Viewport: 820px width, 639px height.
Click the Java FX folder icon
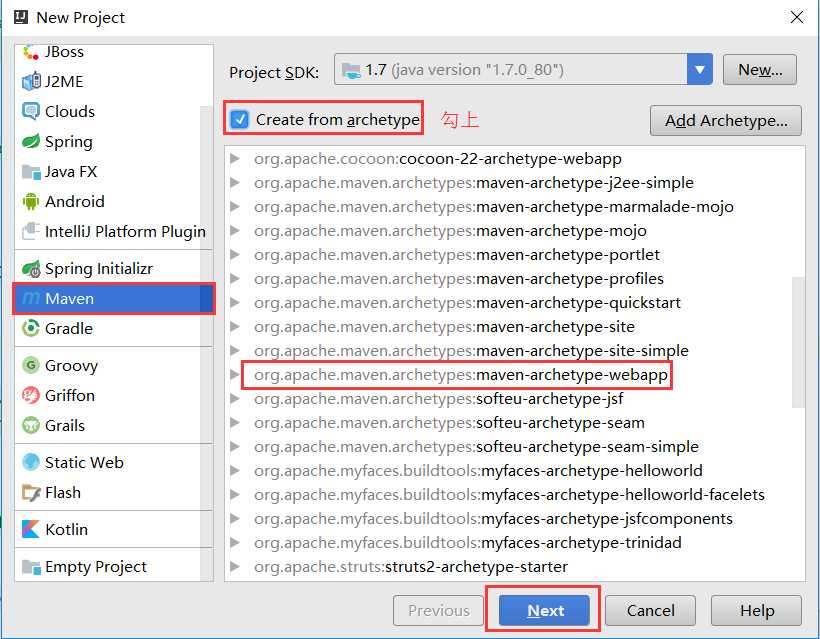[x=31, y=172]
